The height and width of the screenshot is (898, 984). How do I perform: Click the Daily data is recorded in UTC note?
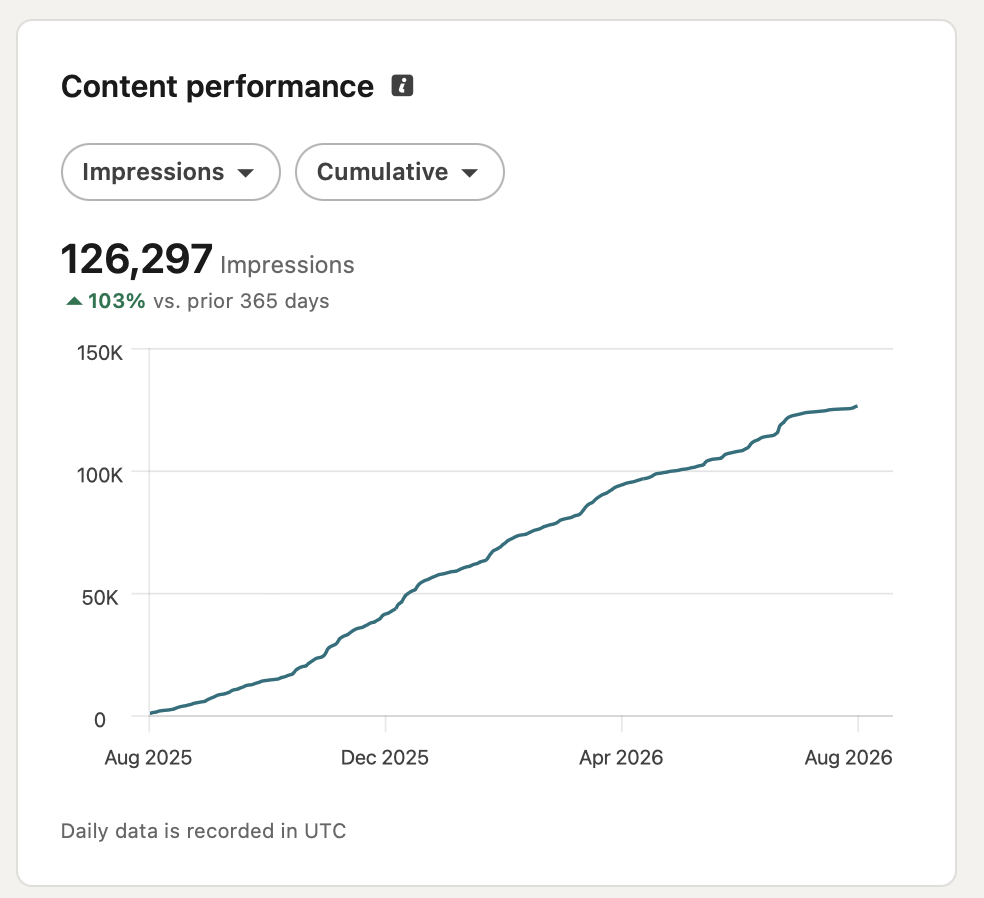tap(203, 831)
